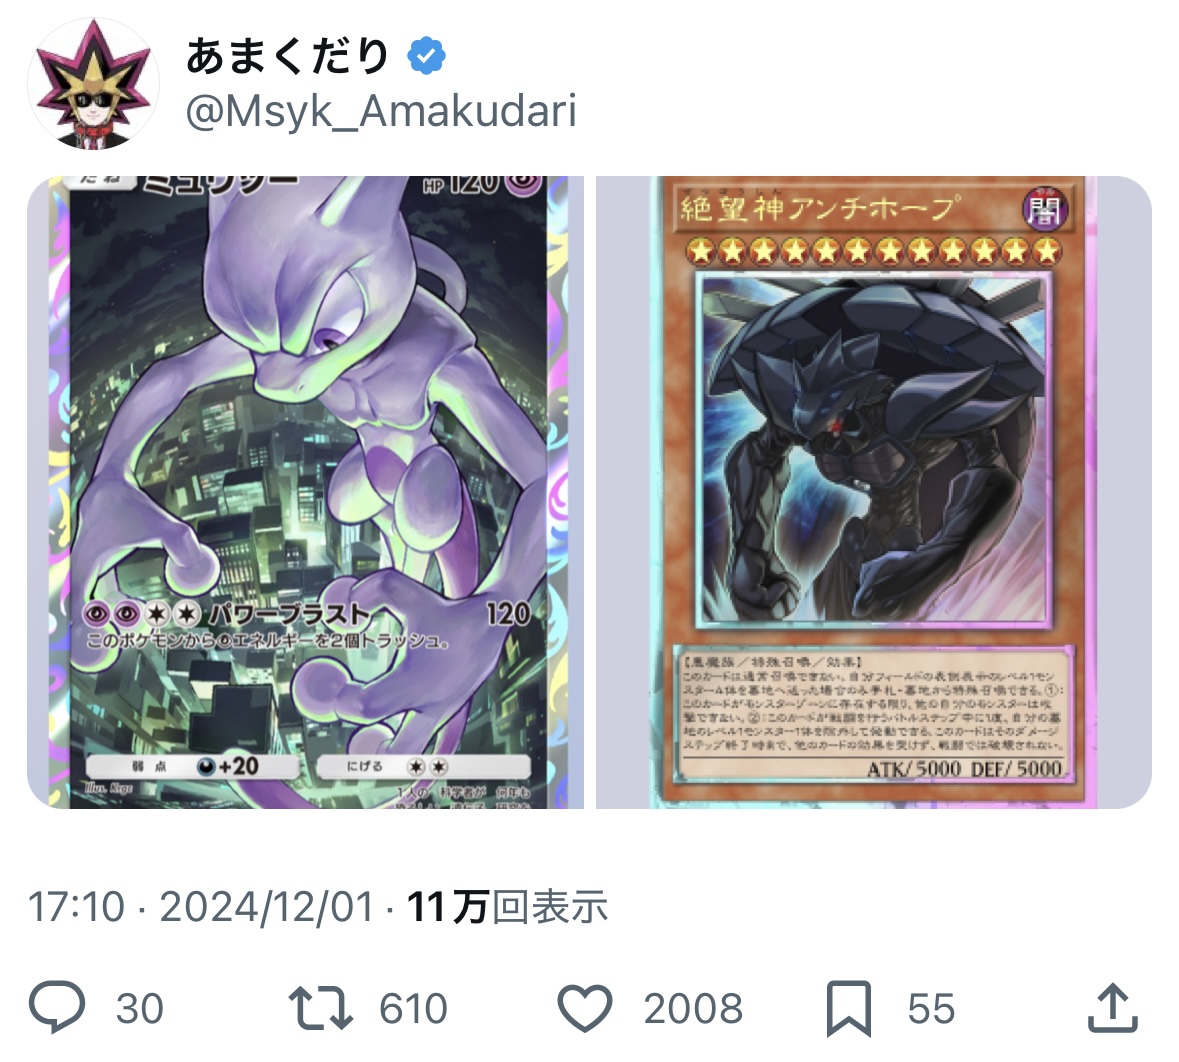Tap the share upload arrow icon
This screenshot has height=1062, width=1179.
click(1113, 1008)
